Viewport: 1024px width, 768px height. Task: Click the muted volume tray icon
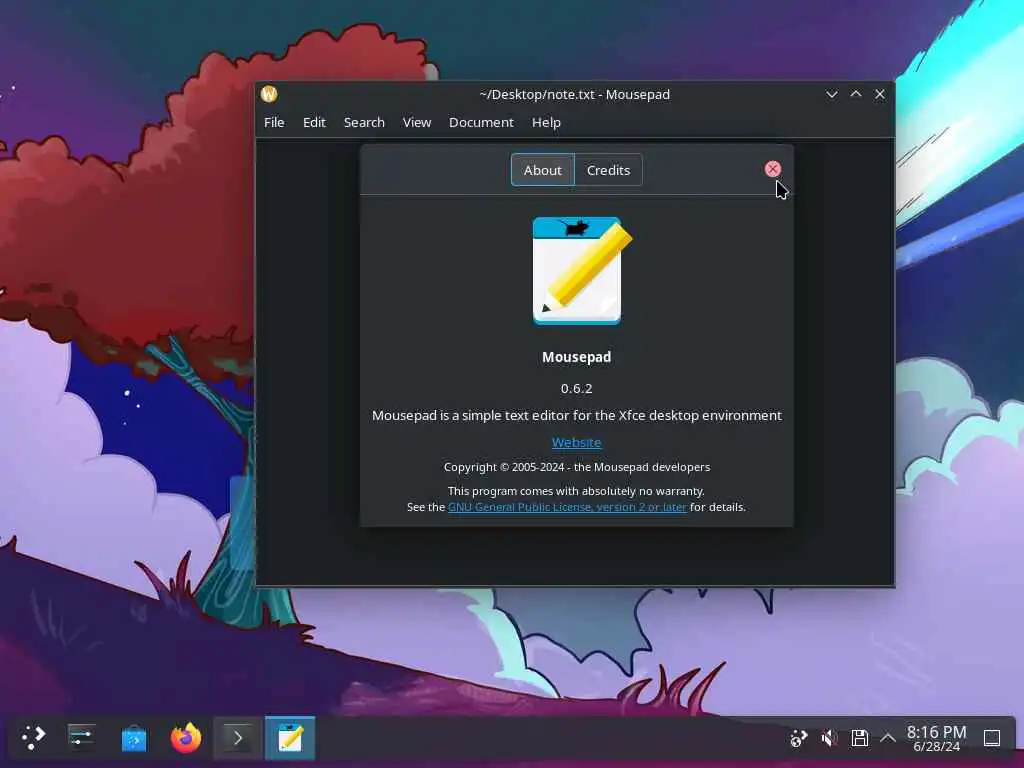tap(829, 738)
